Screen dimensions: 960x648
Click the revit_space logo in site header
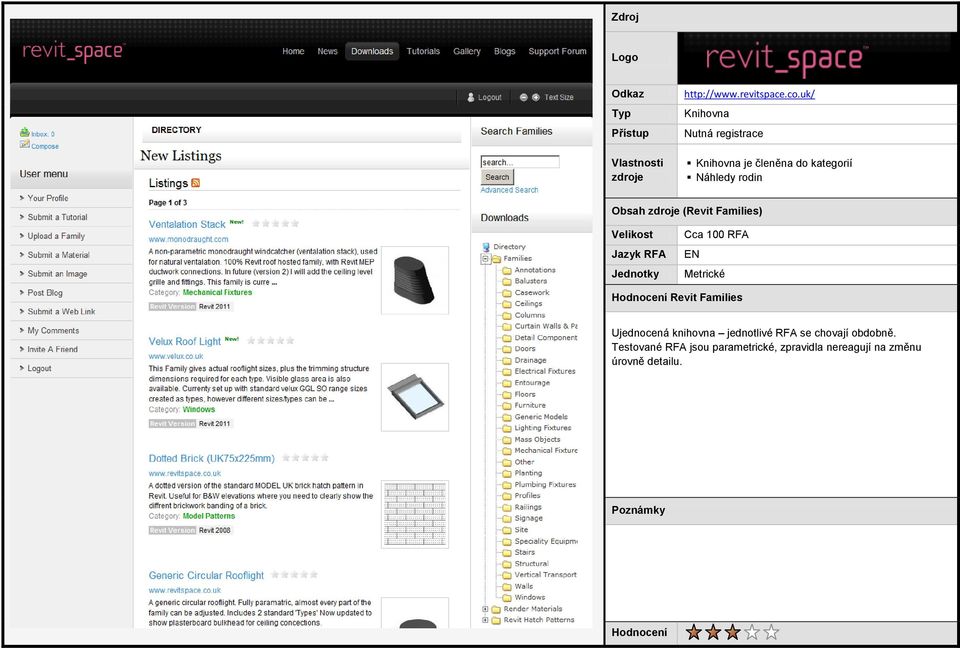[73, 53]
